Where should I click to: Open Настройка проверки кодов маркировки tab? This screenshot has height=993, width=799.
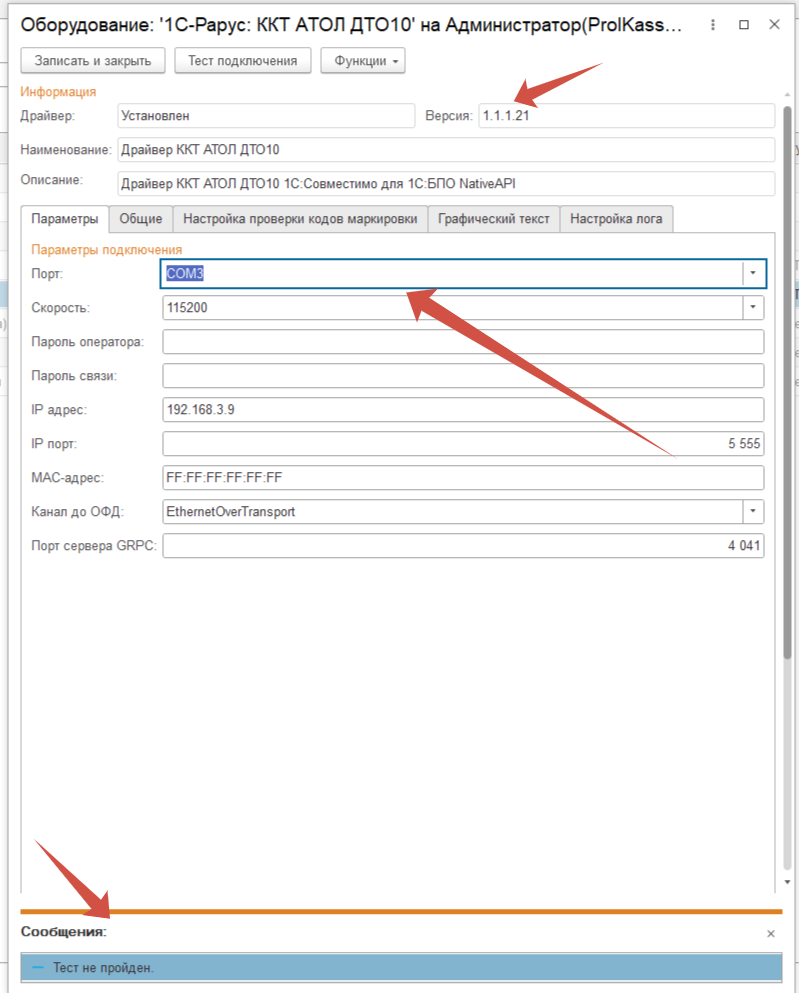(300, 219)
